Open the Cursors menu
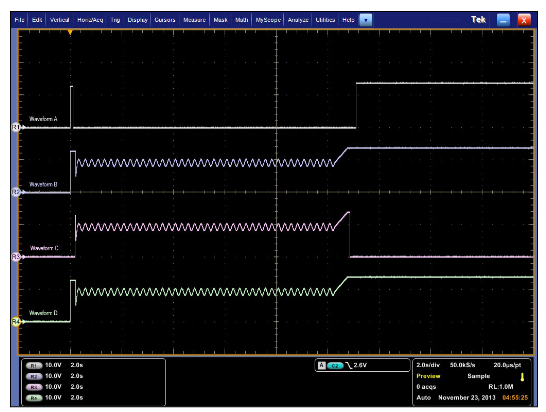This screenshot has width=546, height=412. point(165,20)
